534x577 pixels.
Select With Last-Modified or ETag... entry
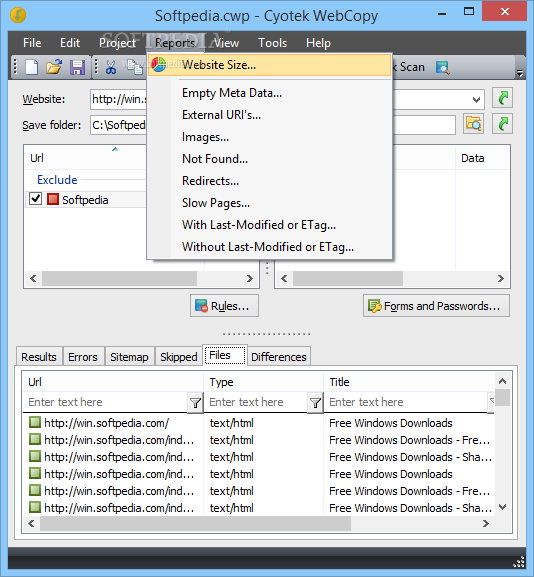[x=269, y=225]
